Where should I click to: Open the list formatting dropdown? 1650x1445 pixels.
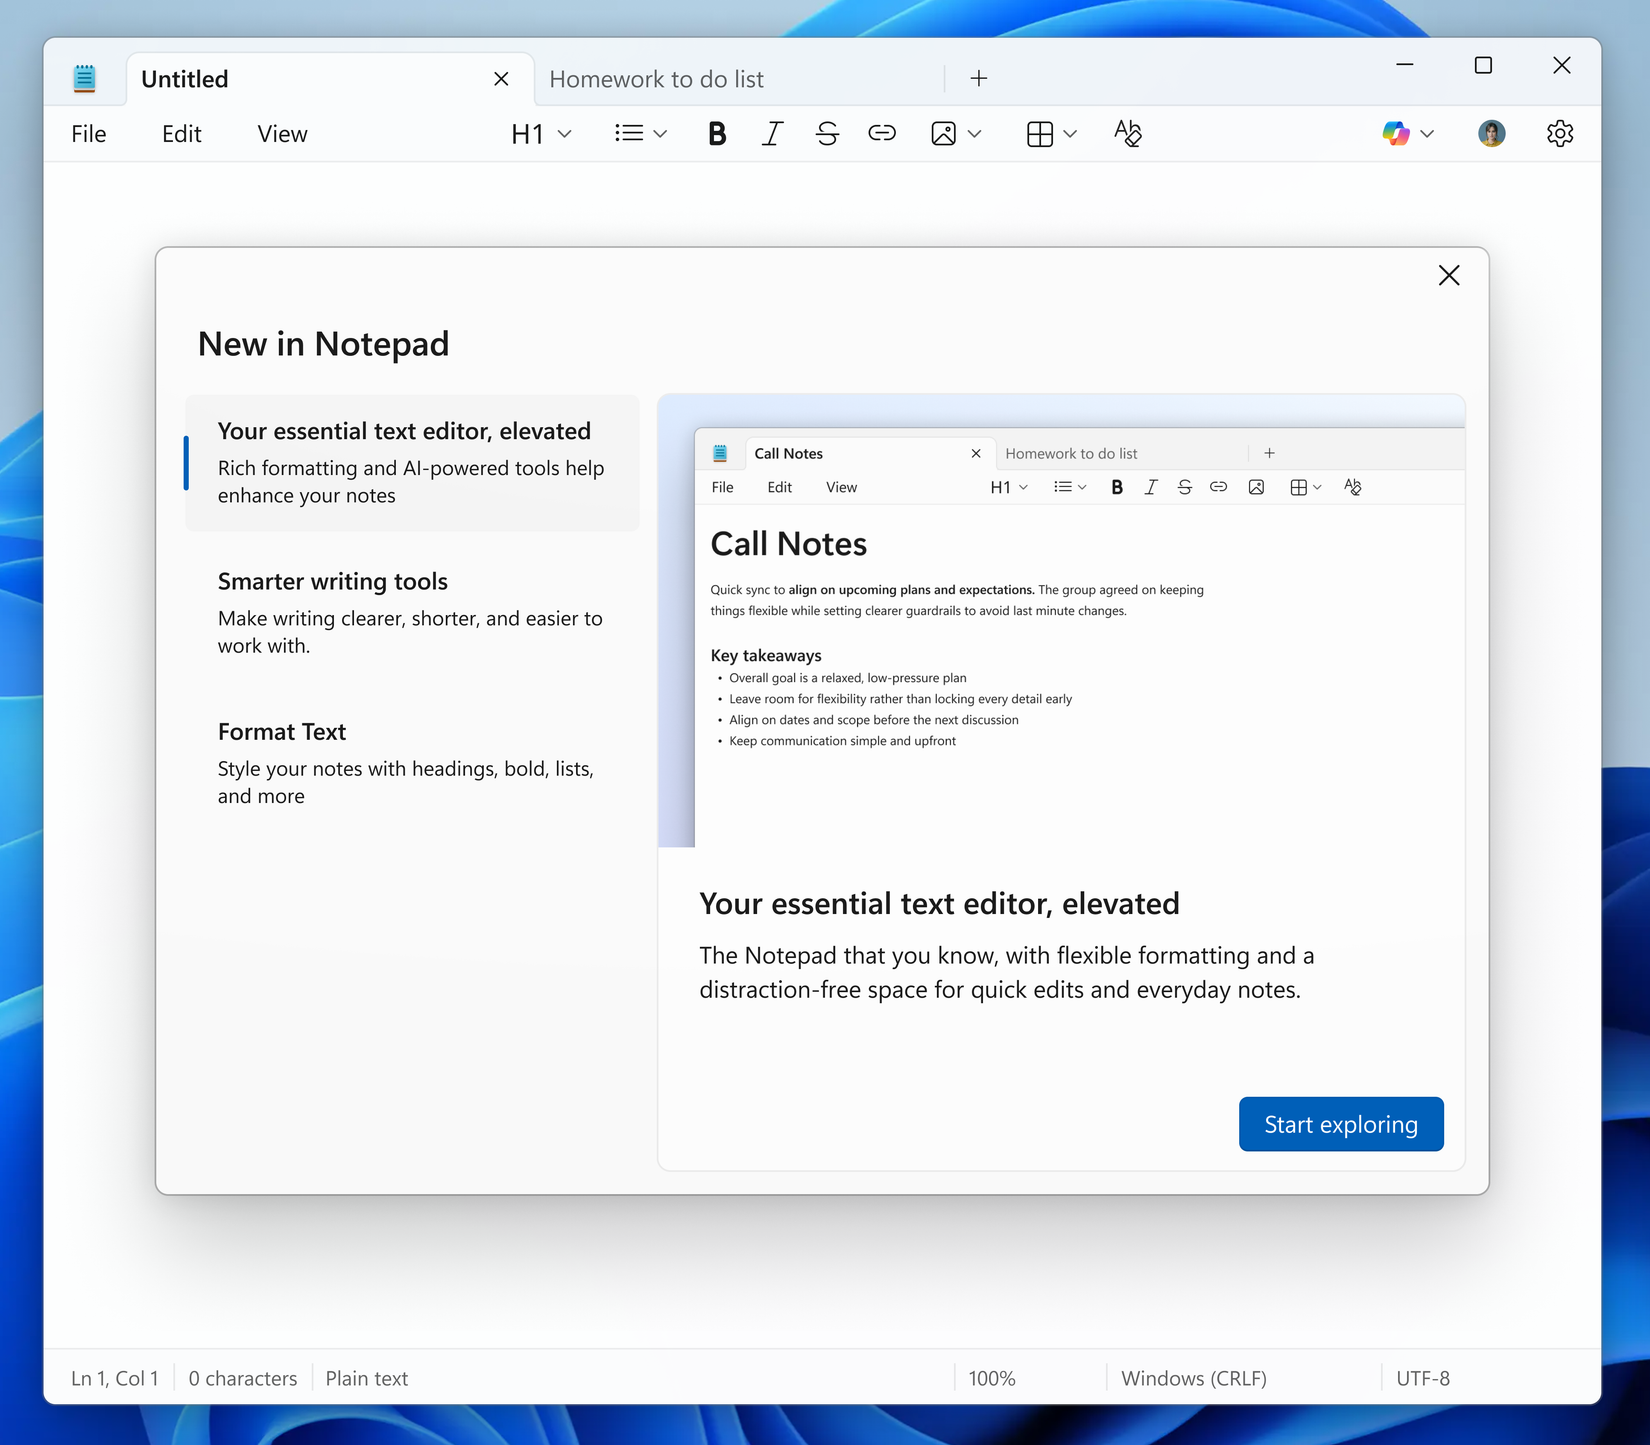640,133
